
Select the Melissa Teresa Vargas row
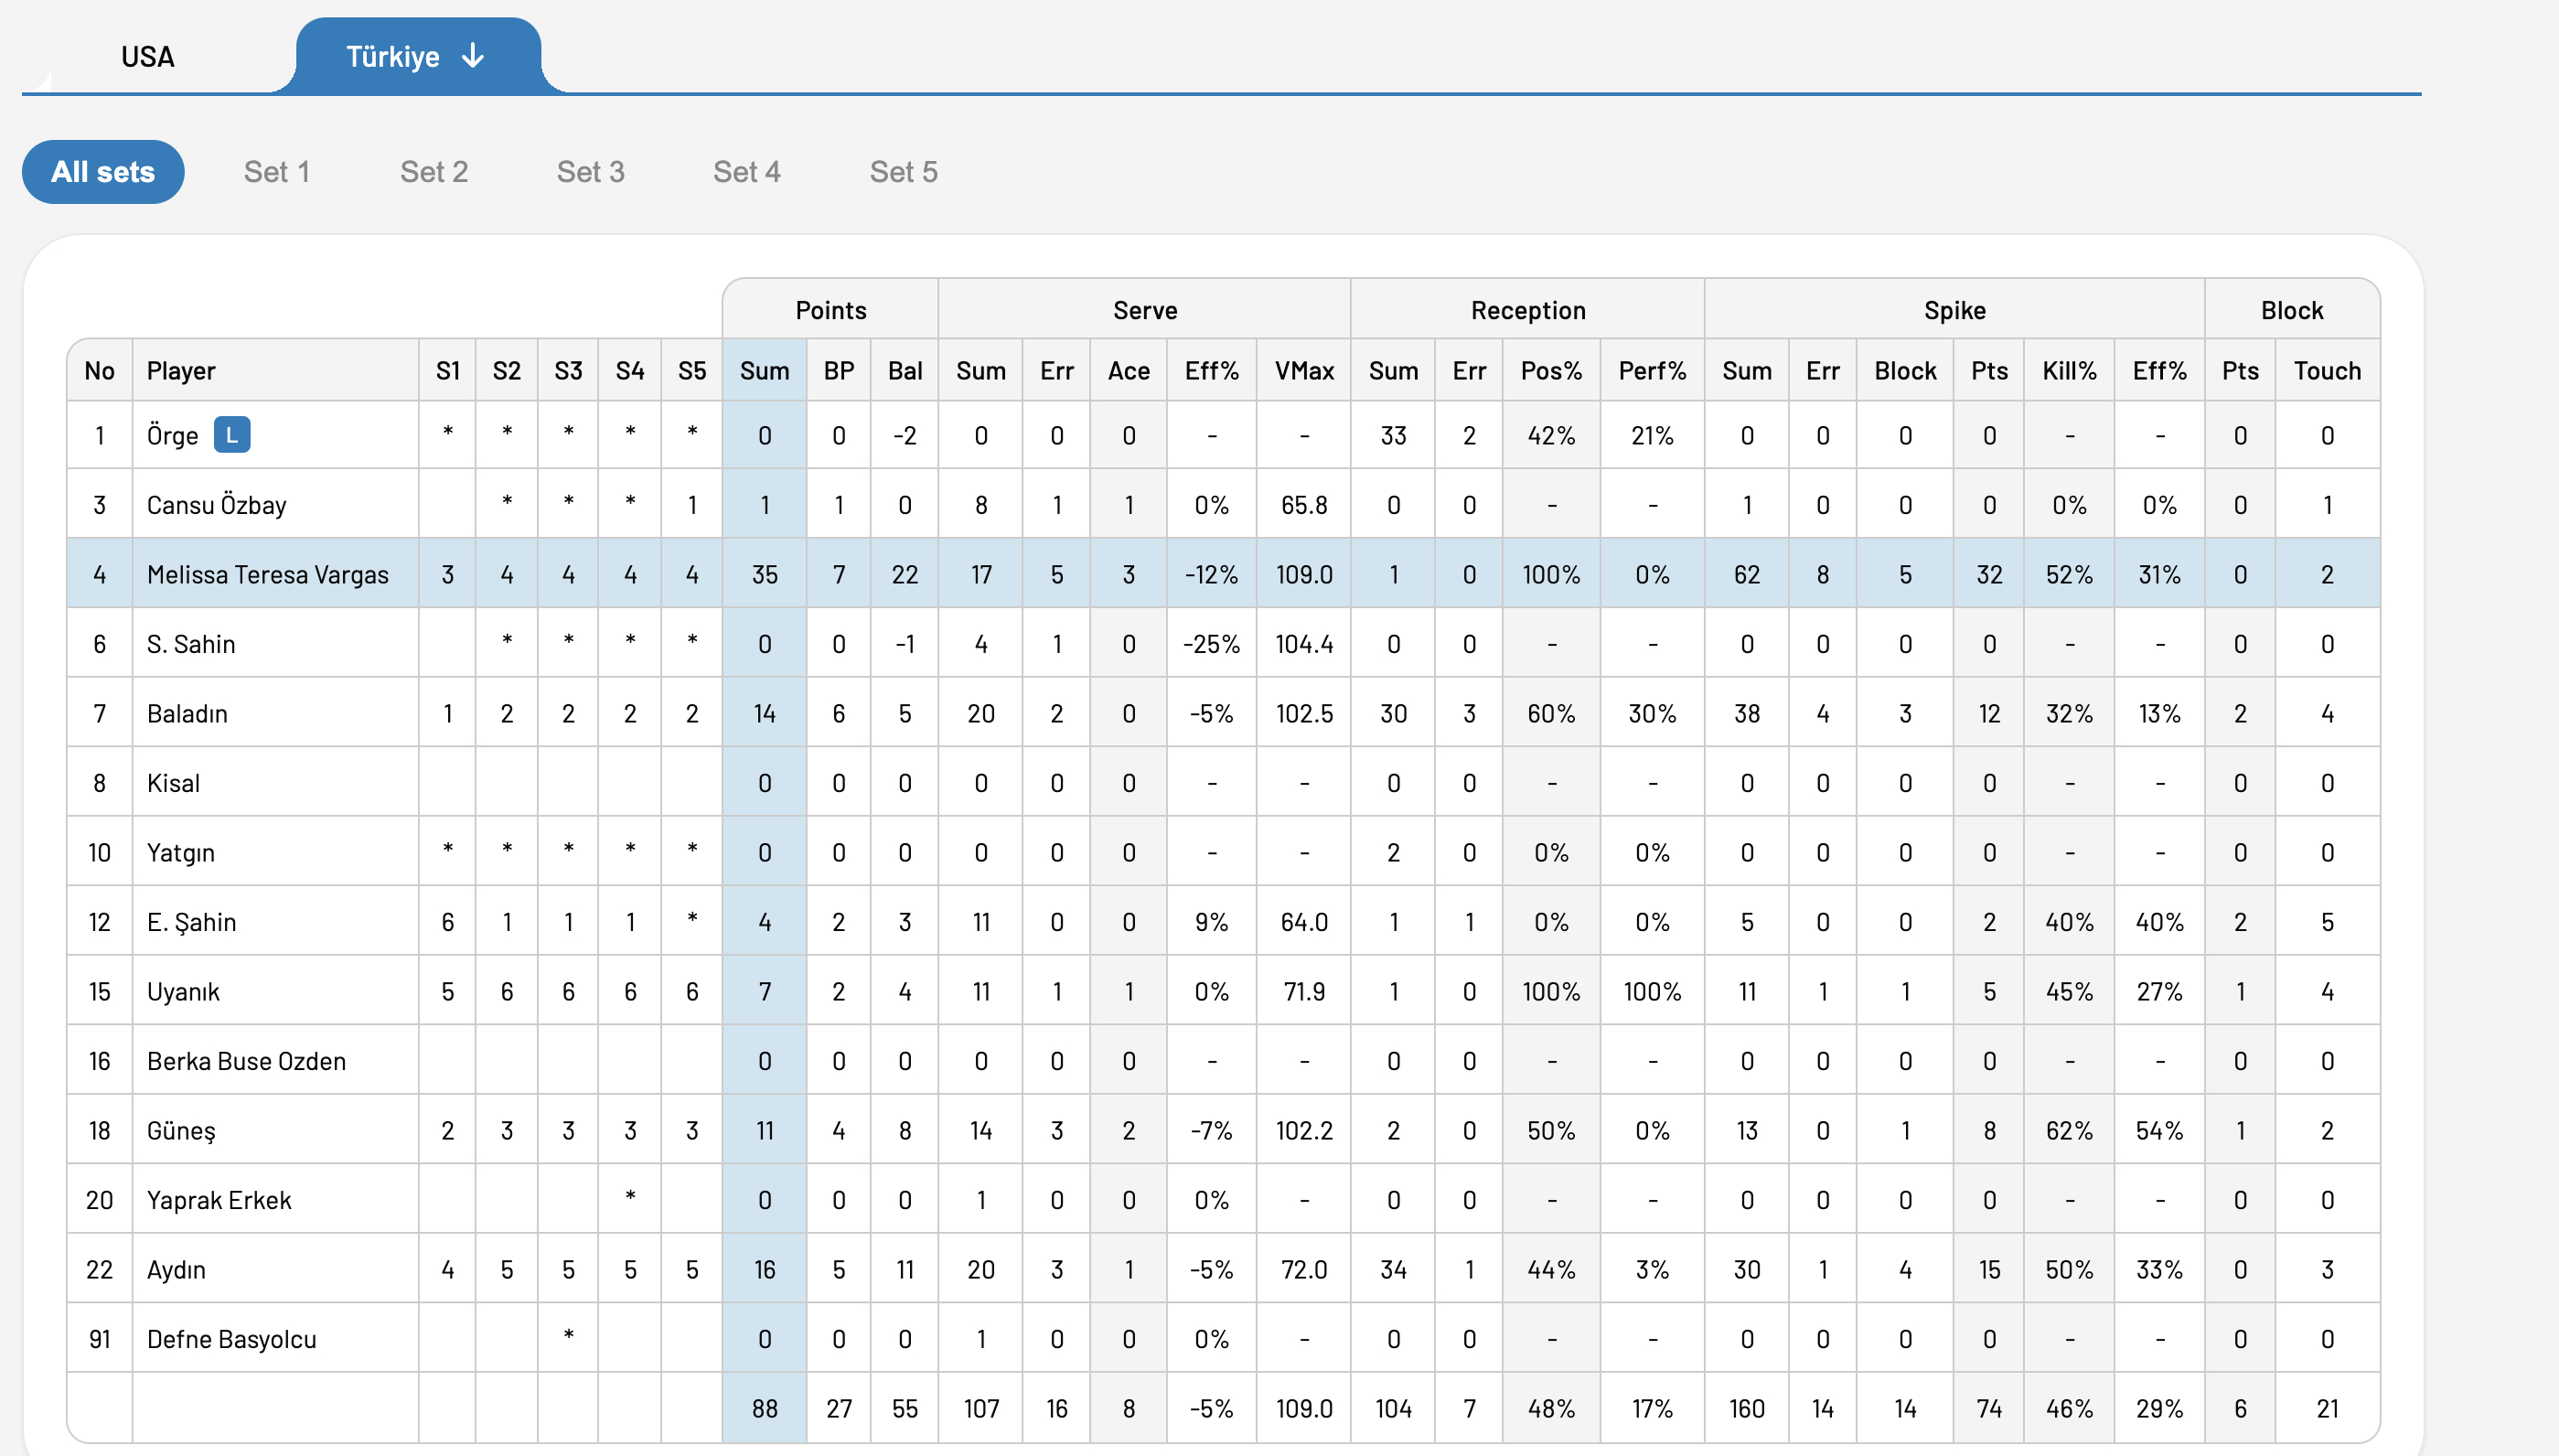pyautogui.click(x=1223, y=574)
